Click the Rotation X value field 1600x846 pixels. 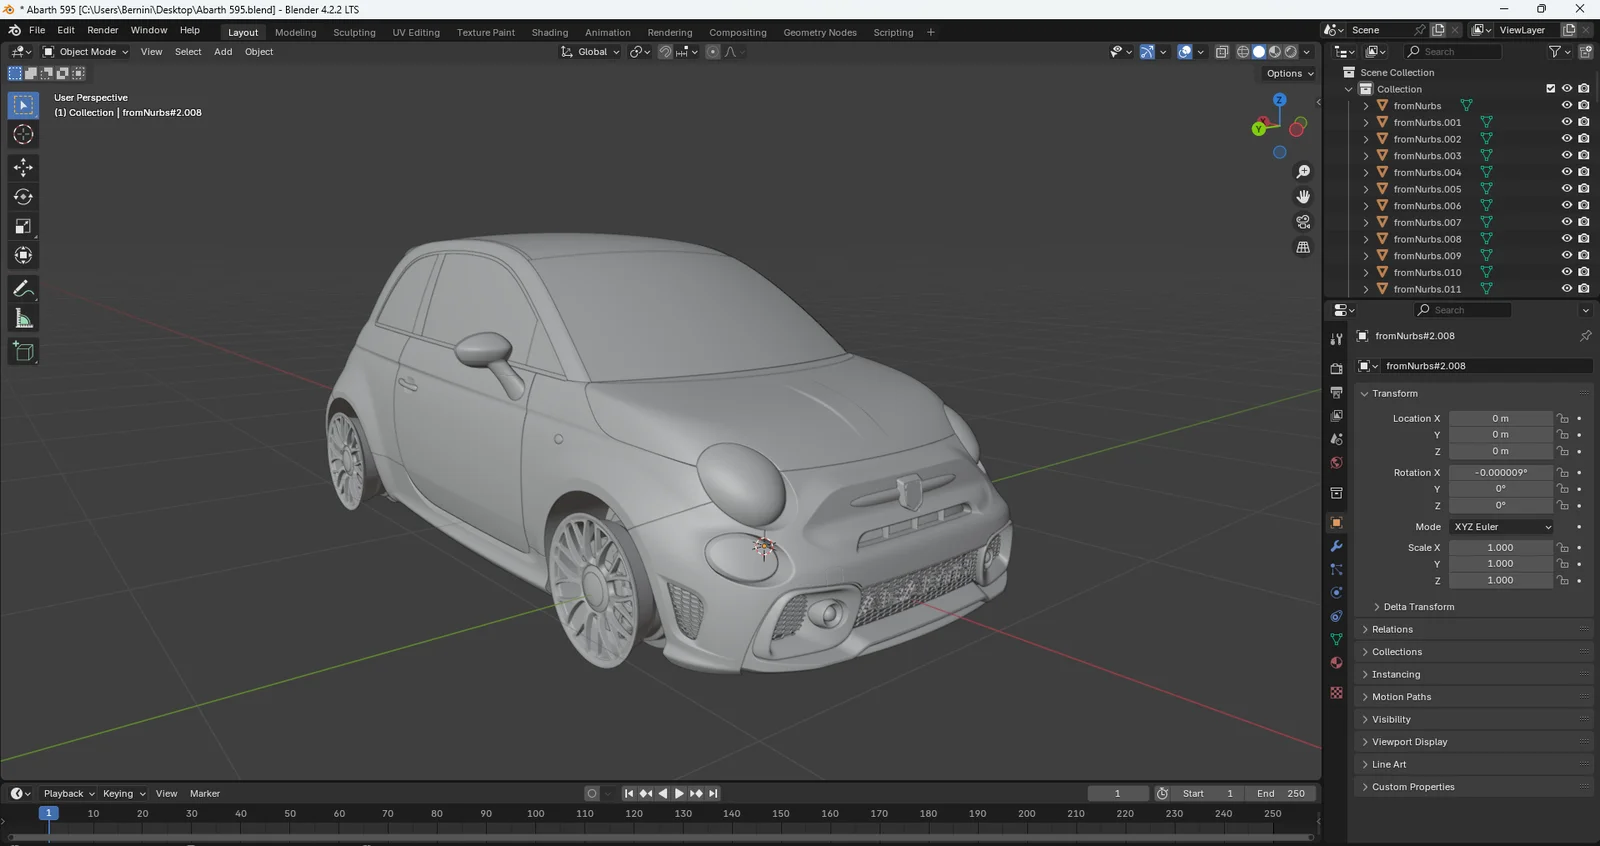[1501, 472]
